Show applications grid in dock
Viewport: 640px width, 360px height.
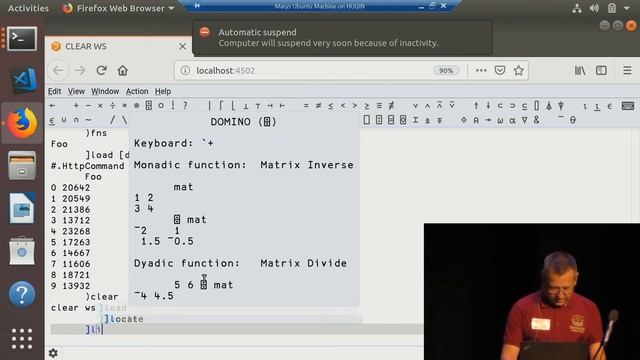click(22, 339)
